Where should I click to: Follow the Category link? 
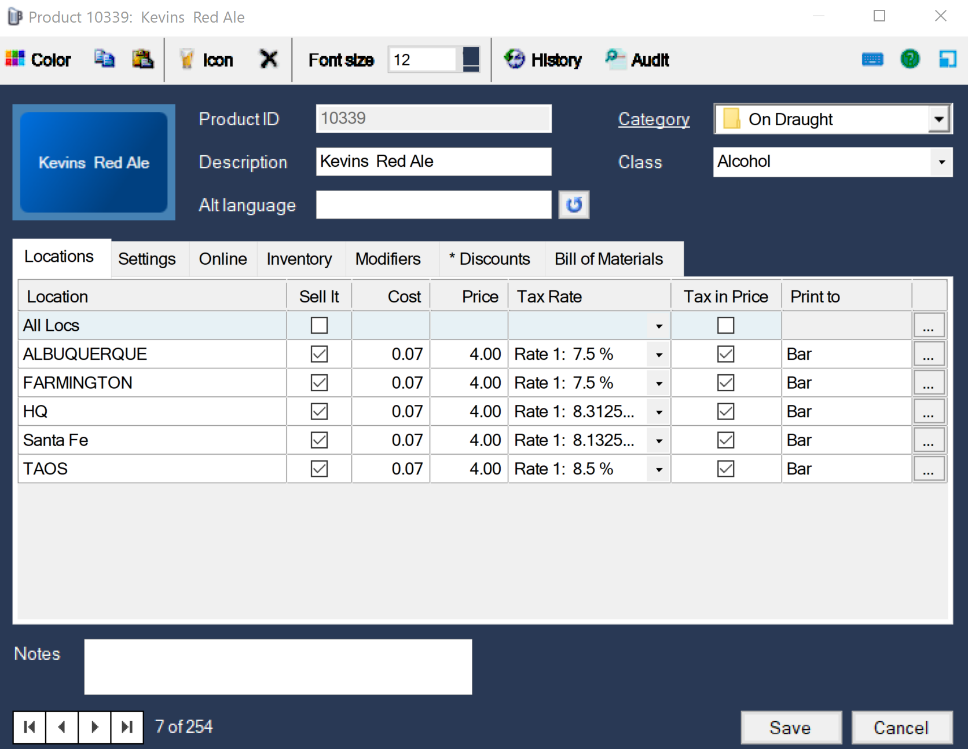click(654, 119)
